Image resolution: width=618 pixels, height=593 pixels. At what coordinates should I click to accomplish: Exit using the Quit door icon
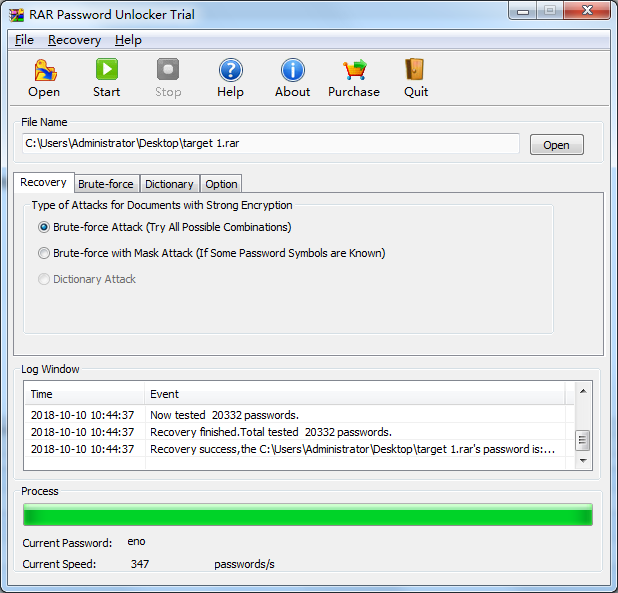415,69
